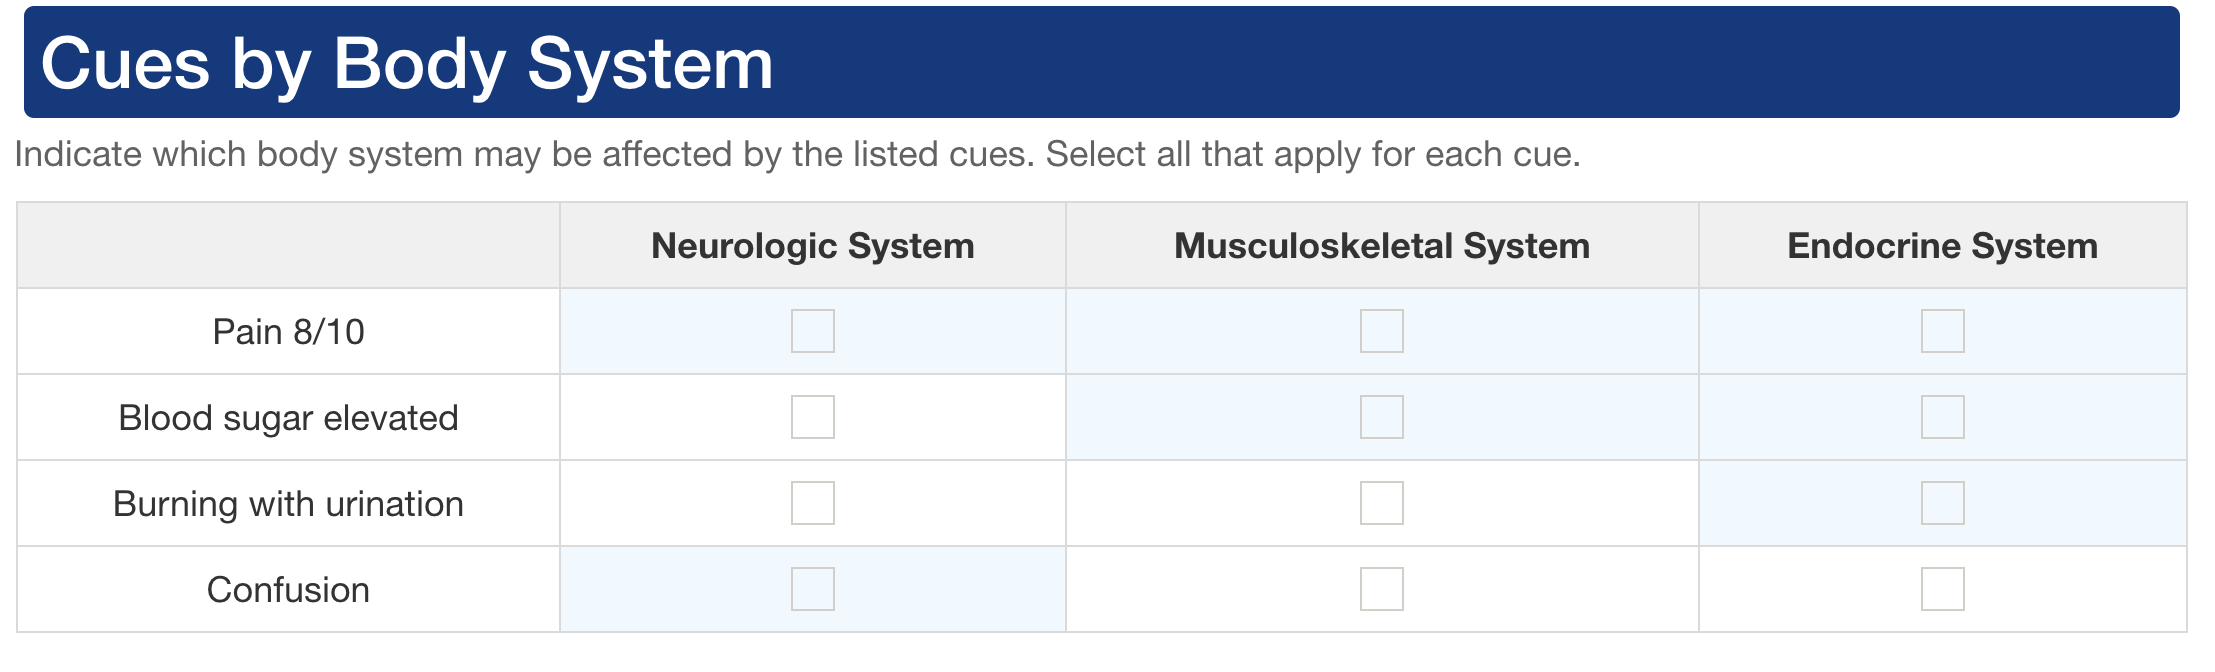Image resolution: width=2215 pixels, height=672 pixels.
Task: Check Neurologic System for Blood sugar elevated
Action: pos(813,416)
